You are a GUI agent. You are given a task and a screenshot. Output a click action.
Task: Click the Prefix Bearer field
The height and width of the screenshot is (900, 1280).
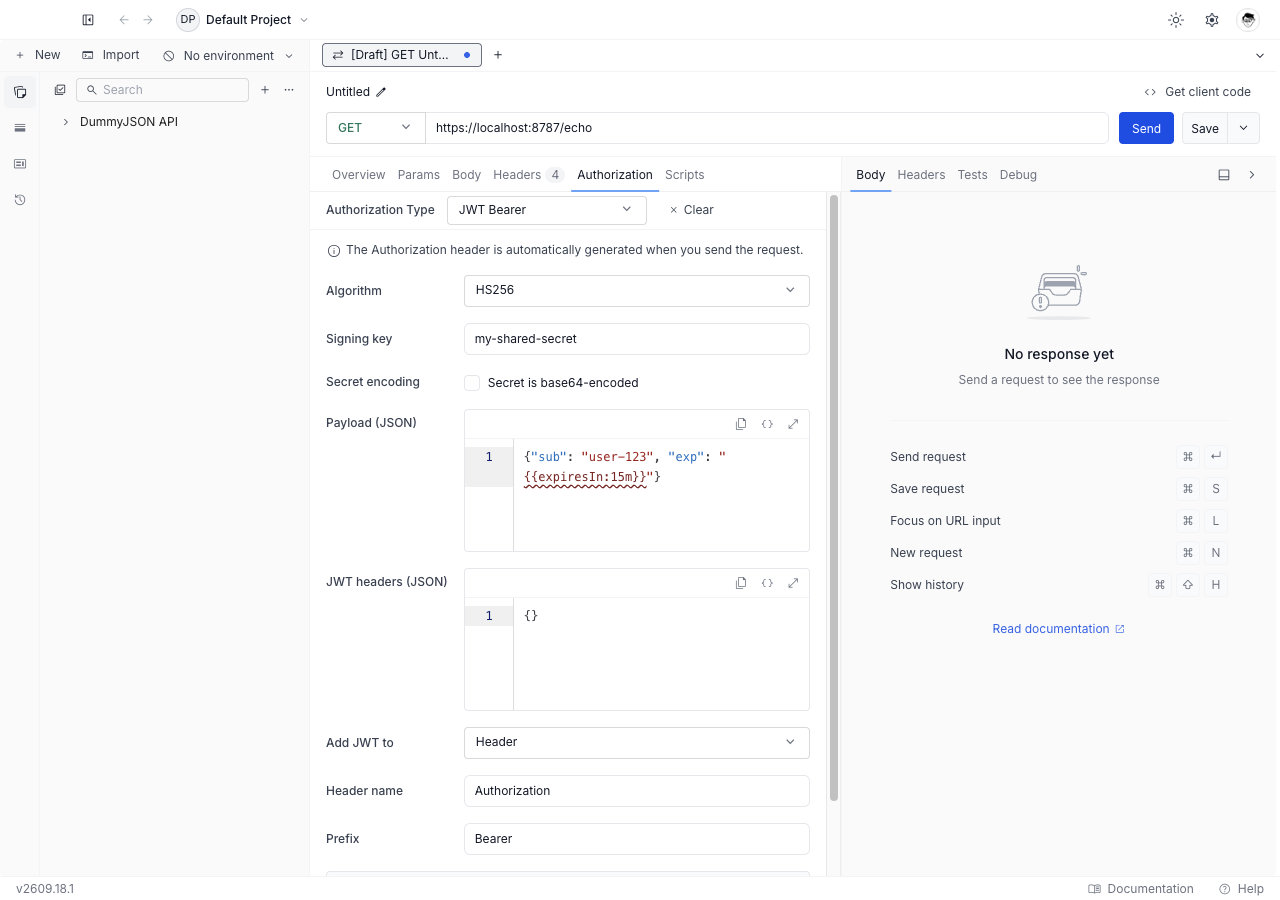pyautogui.click(x=636, y=839)
